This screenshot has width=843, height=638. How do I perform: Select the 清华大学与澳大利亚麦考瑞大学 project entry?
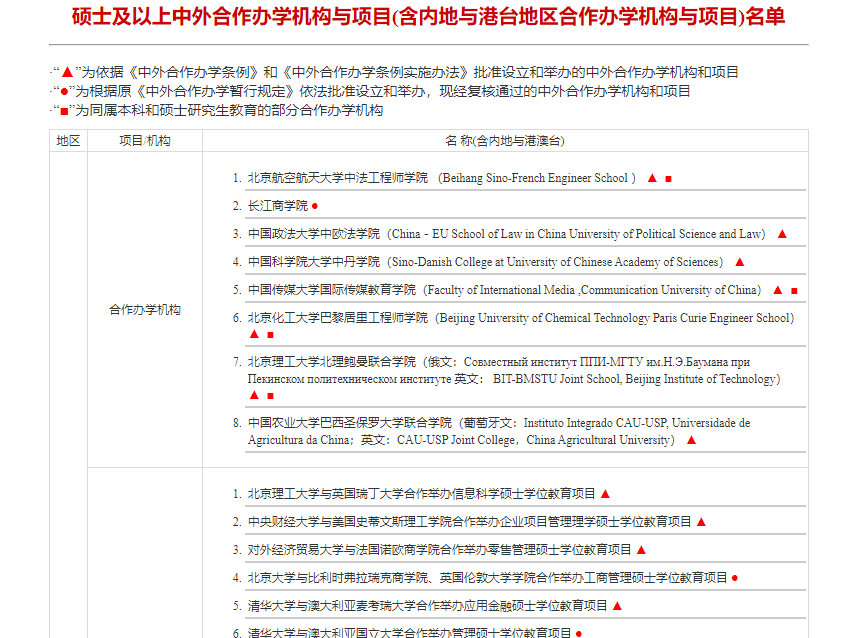[427, 606]
